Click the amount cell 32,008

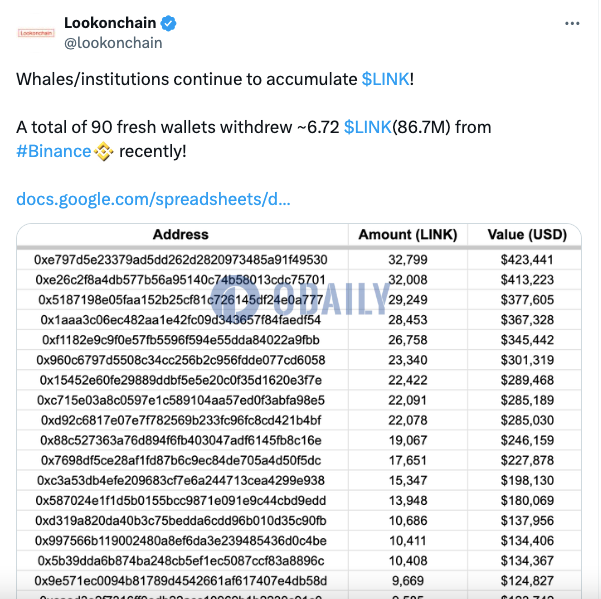408,280
